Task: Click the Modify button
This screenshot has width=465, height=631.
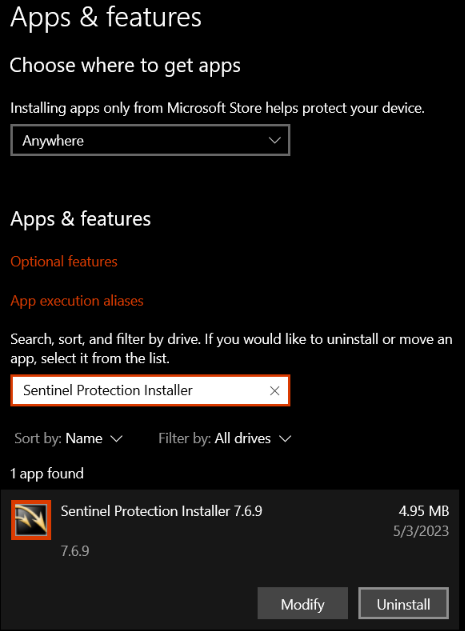Action: 303,604
